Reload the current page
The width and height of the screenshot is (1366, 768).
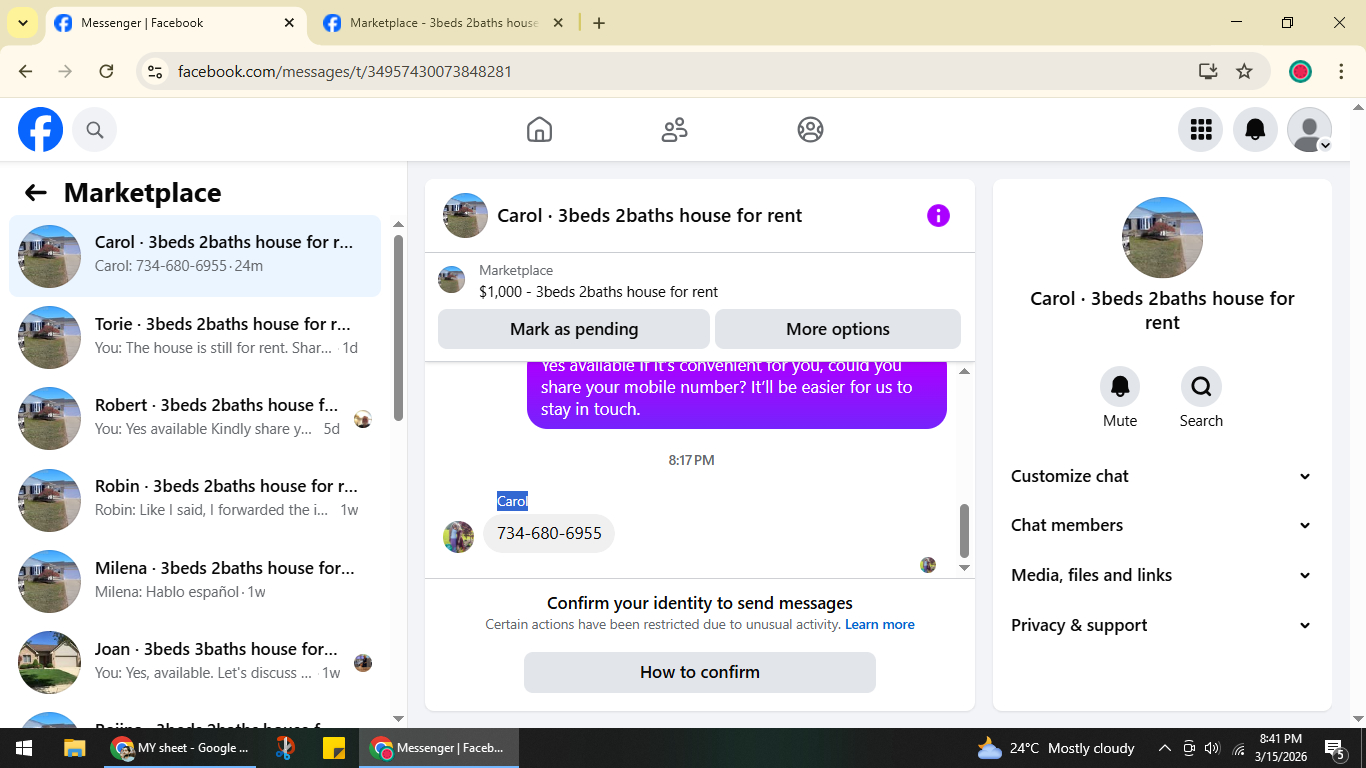coord(106,71)
